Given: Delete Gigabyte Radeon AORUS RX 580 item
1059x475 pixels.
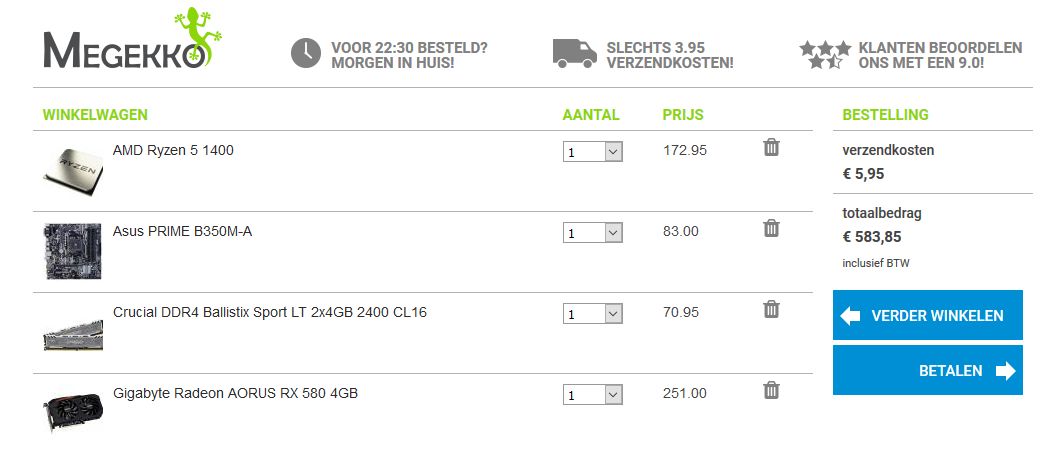Looking at the screenshot, I should [771, 391].
